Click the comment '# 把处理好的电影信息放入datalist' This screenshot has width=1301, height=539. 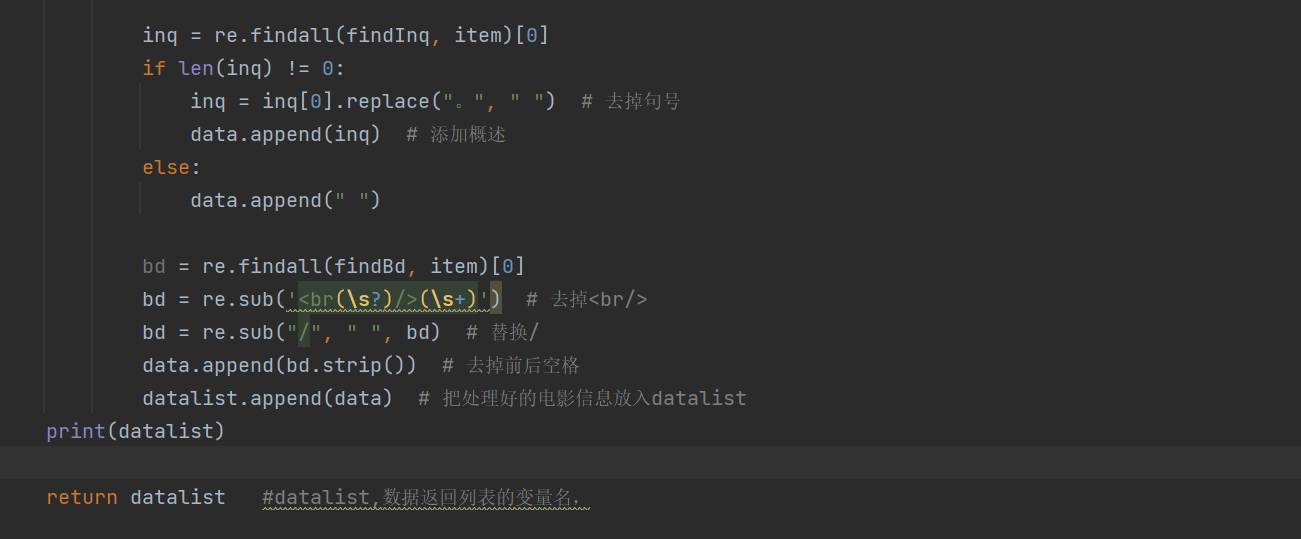tap(582, 399)
